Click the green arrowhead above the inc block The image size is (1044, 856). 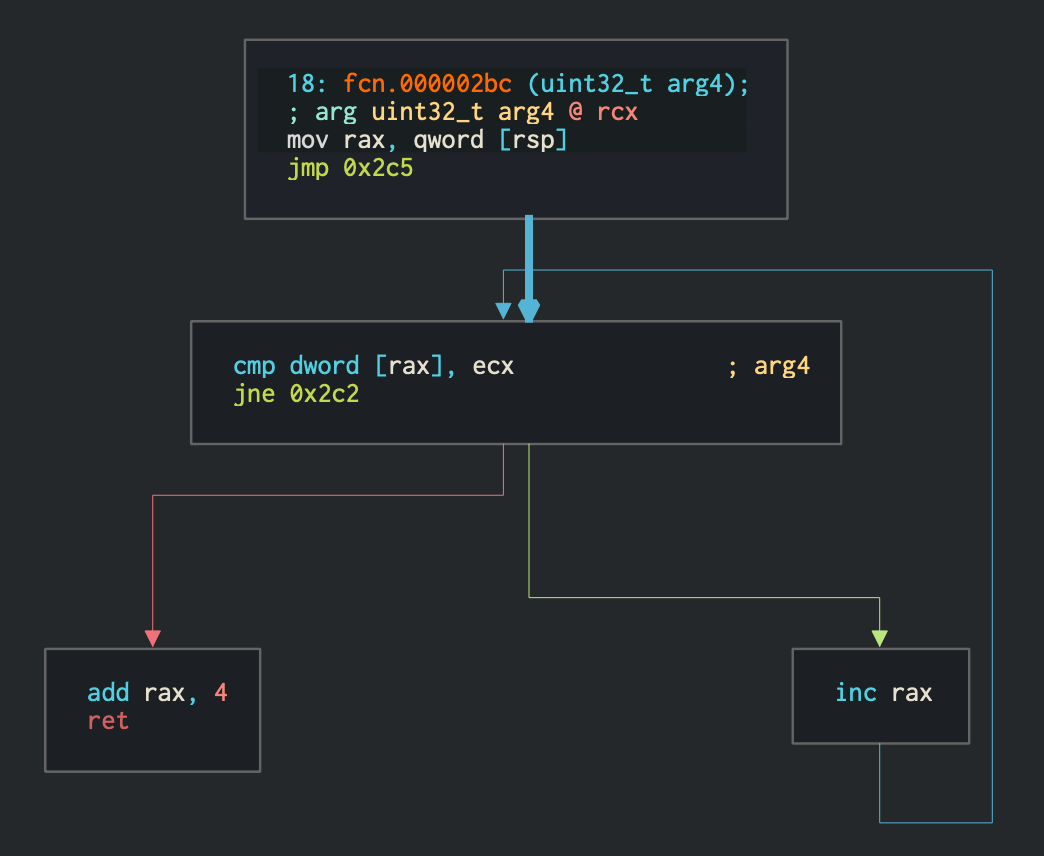click(x=880, y=638)
